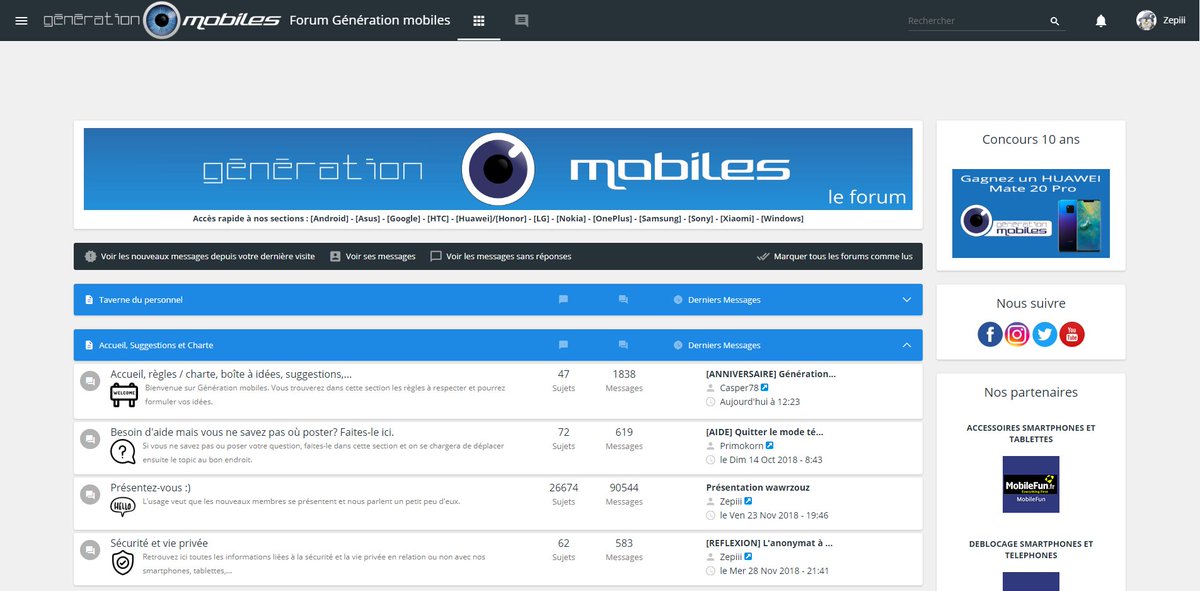
Task: Click the search magnifier icon
Action: pyautogui.click(x=1055, y=21)
